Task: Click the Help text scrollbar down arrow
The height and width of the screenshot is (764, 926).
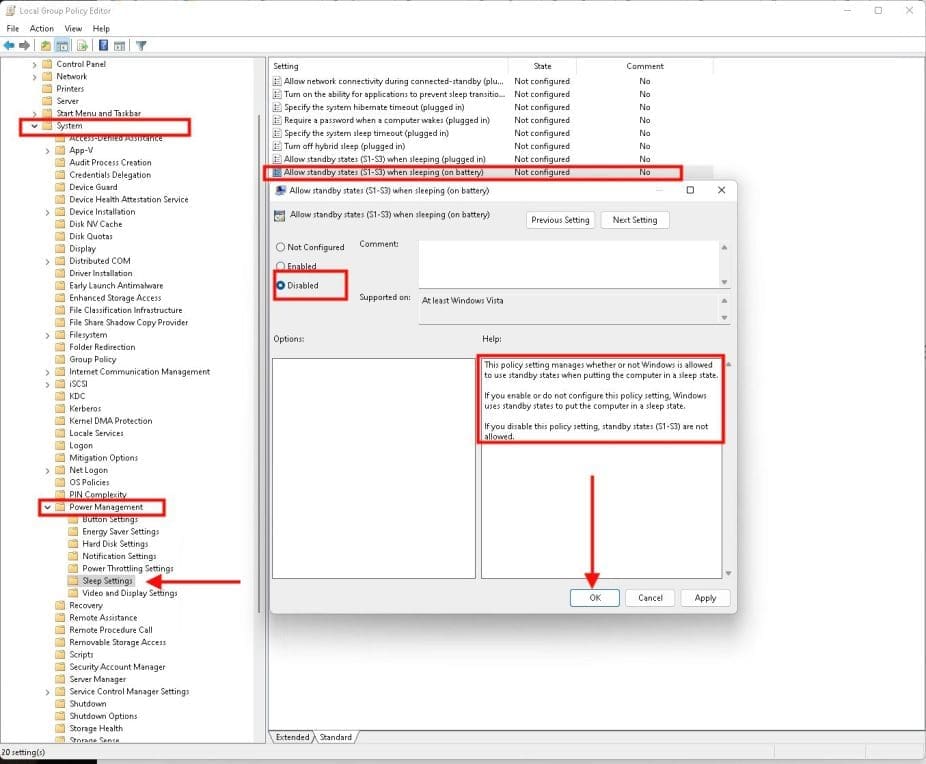Action: (x=727, y=573)
